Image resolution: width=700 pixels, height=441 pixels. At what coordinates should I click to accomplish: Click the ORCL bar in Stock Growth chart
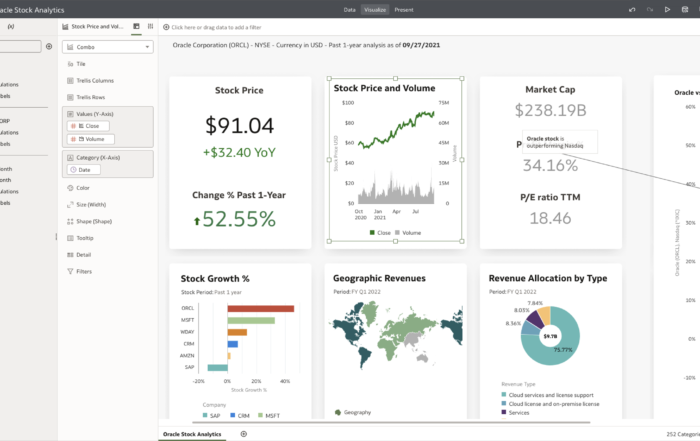pyautogui.click(x=261, y=308)
